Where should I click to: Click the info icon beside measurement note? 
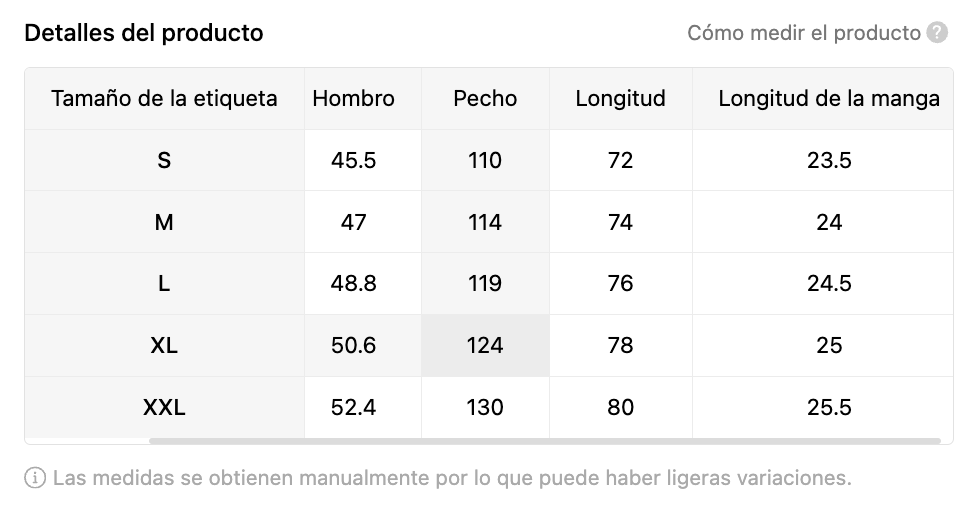coord(35,478)
